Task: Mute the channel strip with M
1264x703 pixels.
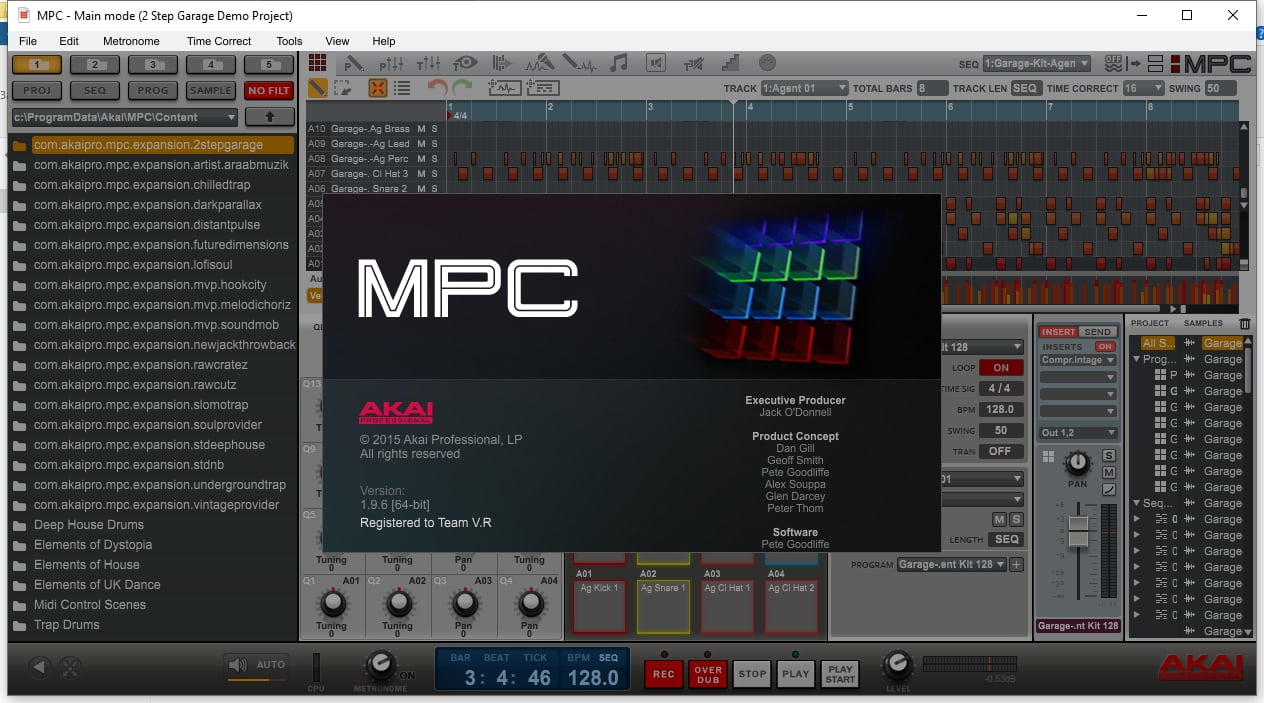Action: [1109, 472]
